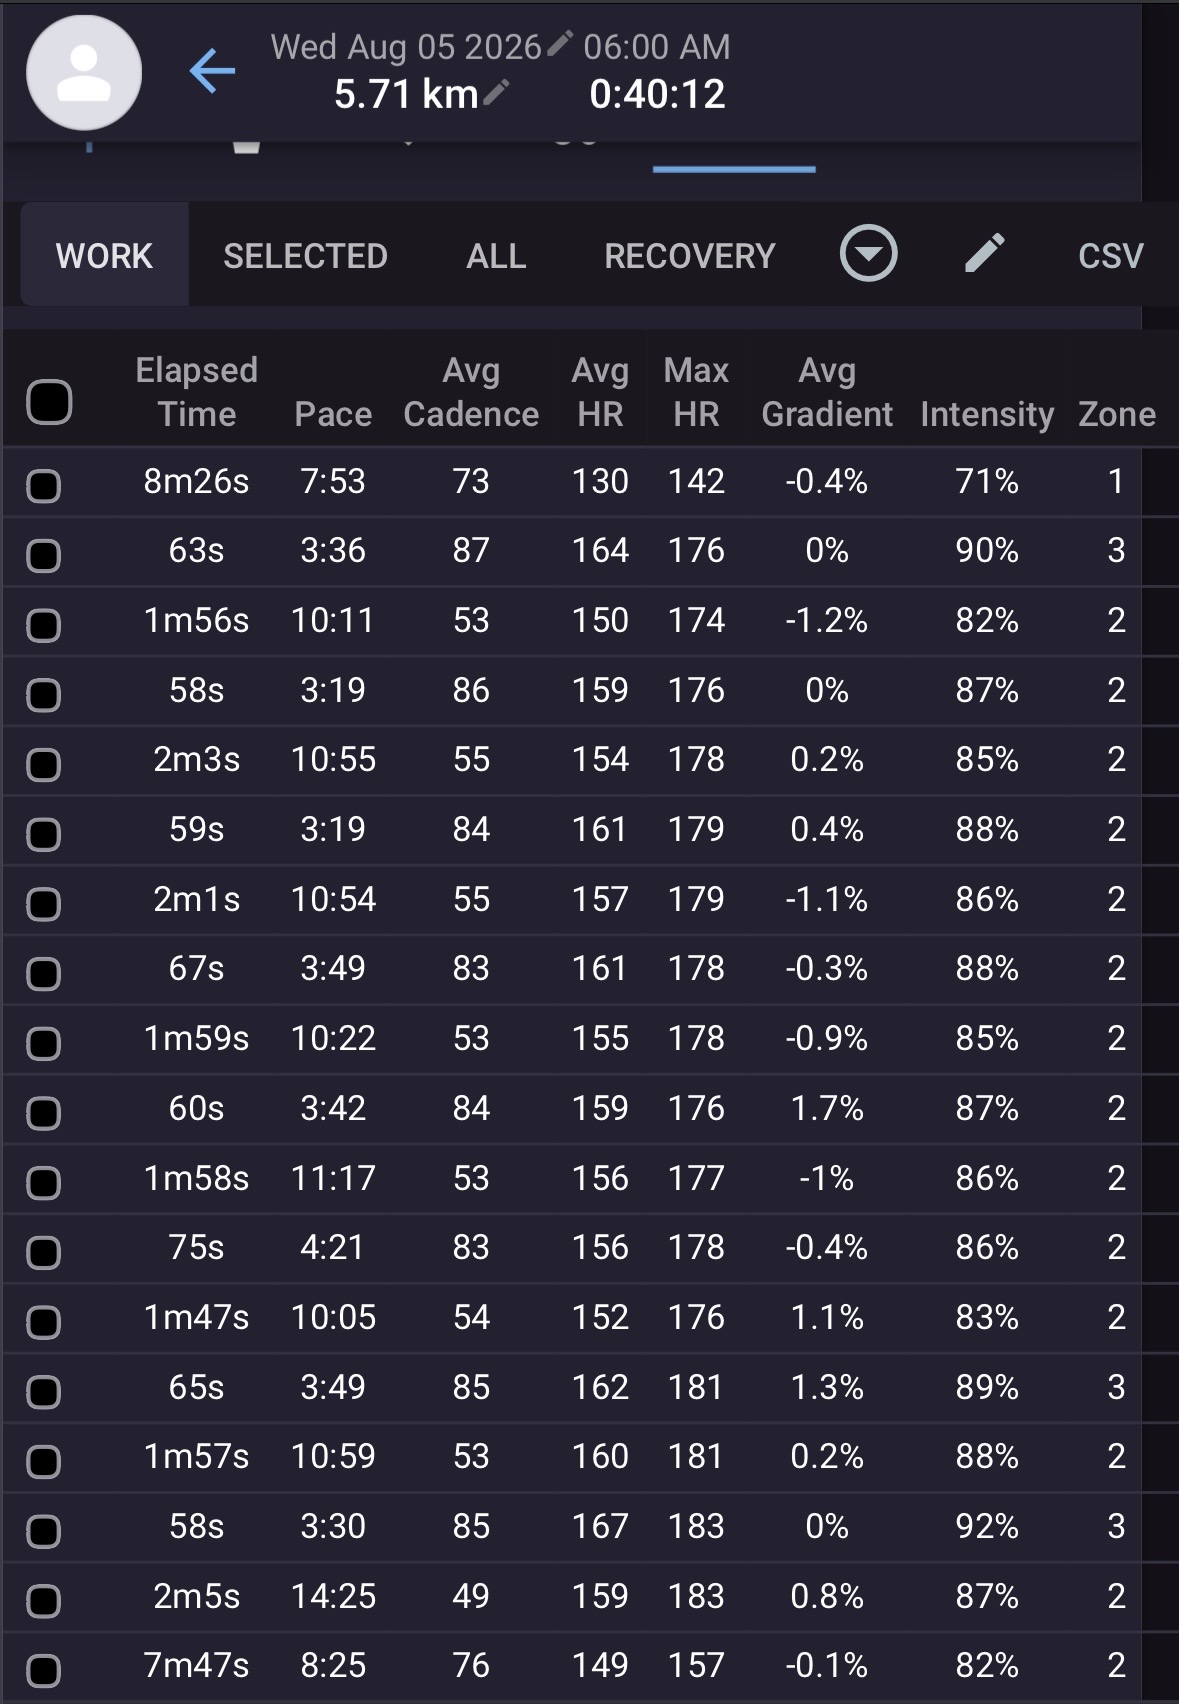This screenshot has height=1704, width=1179.
Task: Click the Intensity column header
Action: point(987,414)
